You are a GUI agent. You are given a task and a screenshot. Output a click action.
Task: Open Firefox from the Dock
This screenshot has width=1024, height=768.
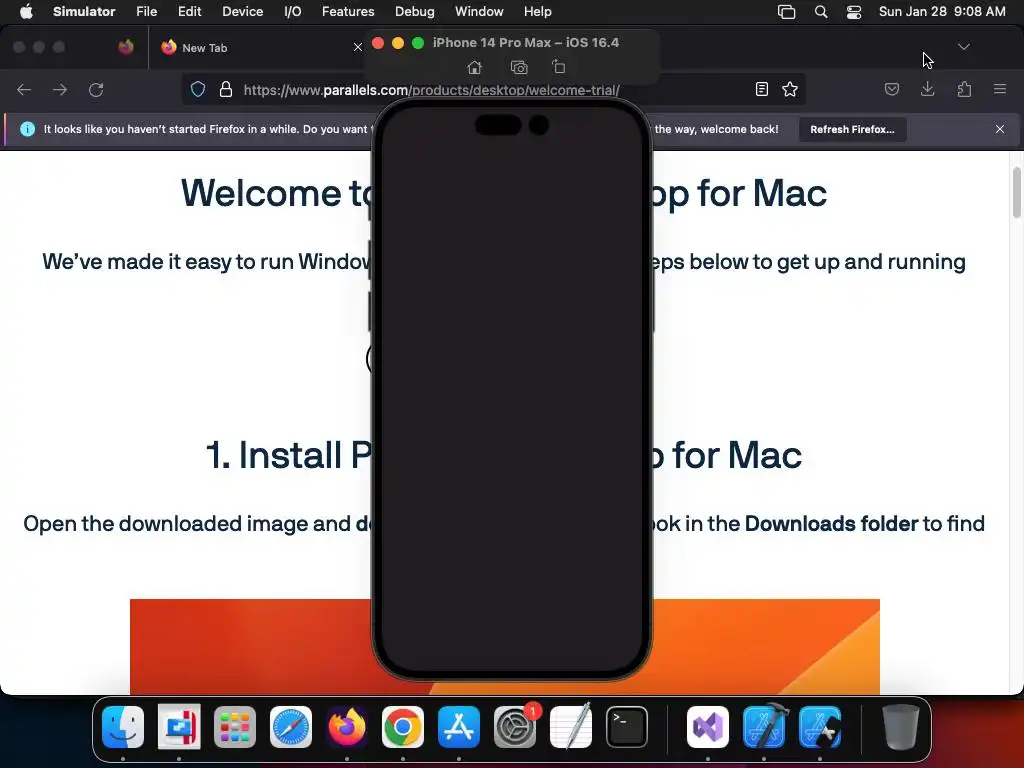pyautogui.click(x=347, y=727)
